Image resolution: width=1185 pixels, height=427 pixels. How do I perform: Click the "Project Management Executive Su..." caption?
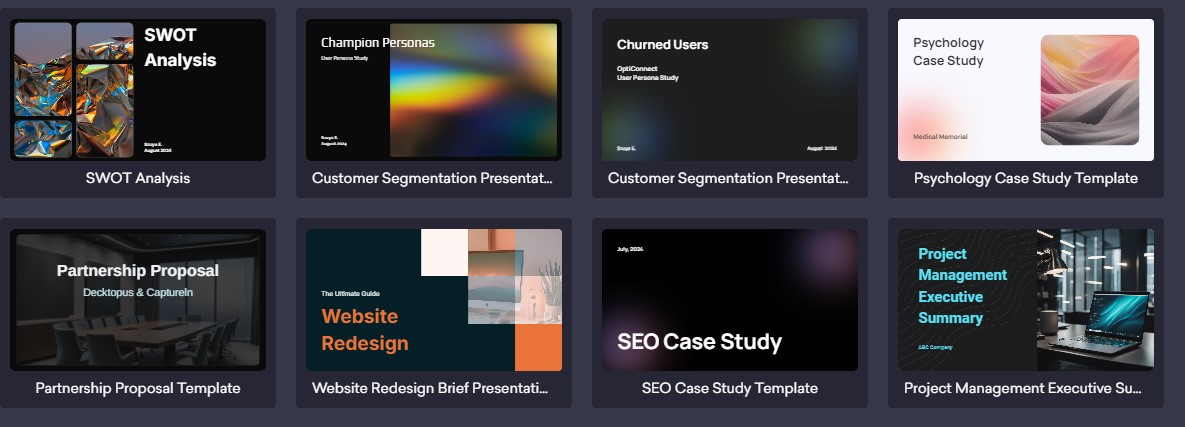click(1025, 388)
